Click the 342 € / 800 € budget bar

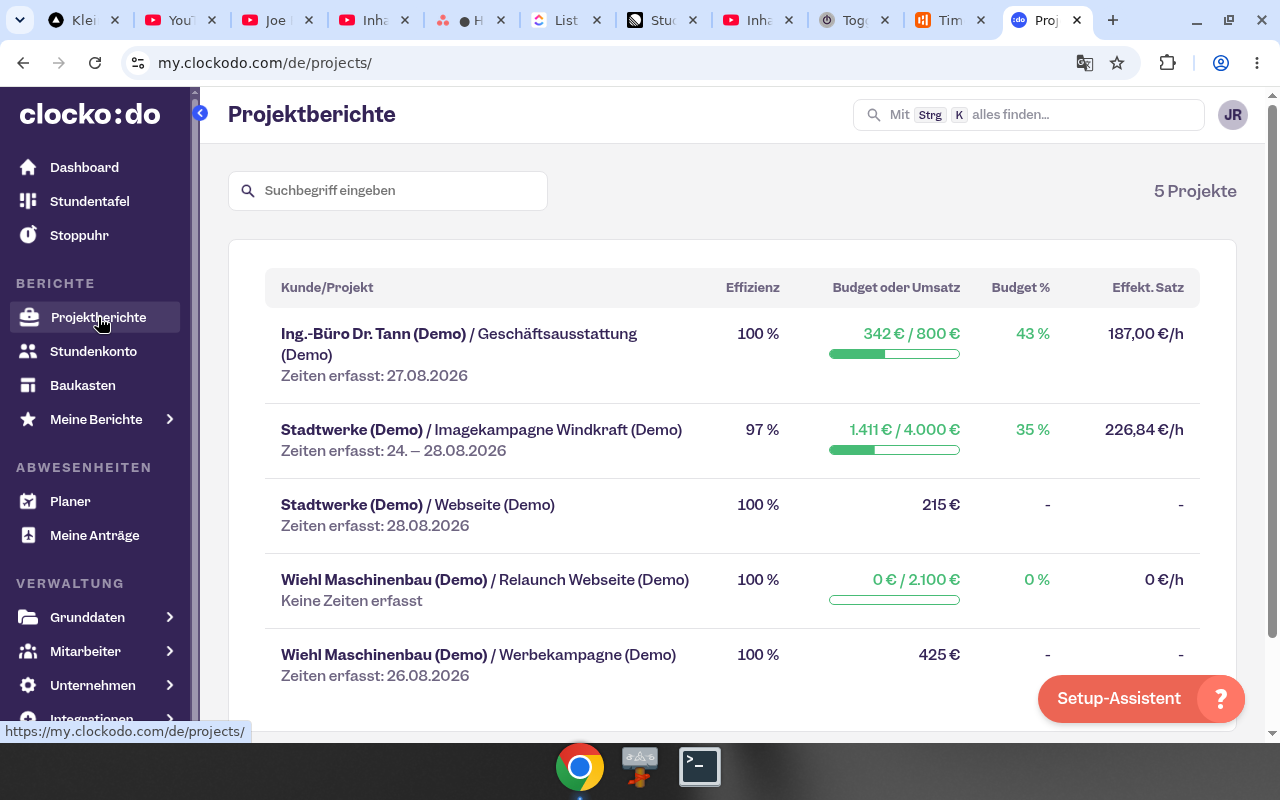[894, 354]
